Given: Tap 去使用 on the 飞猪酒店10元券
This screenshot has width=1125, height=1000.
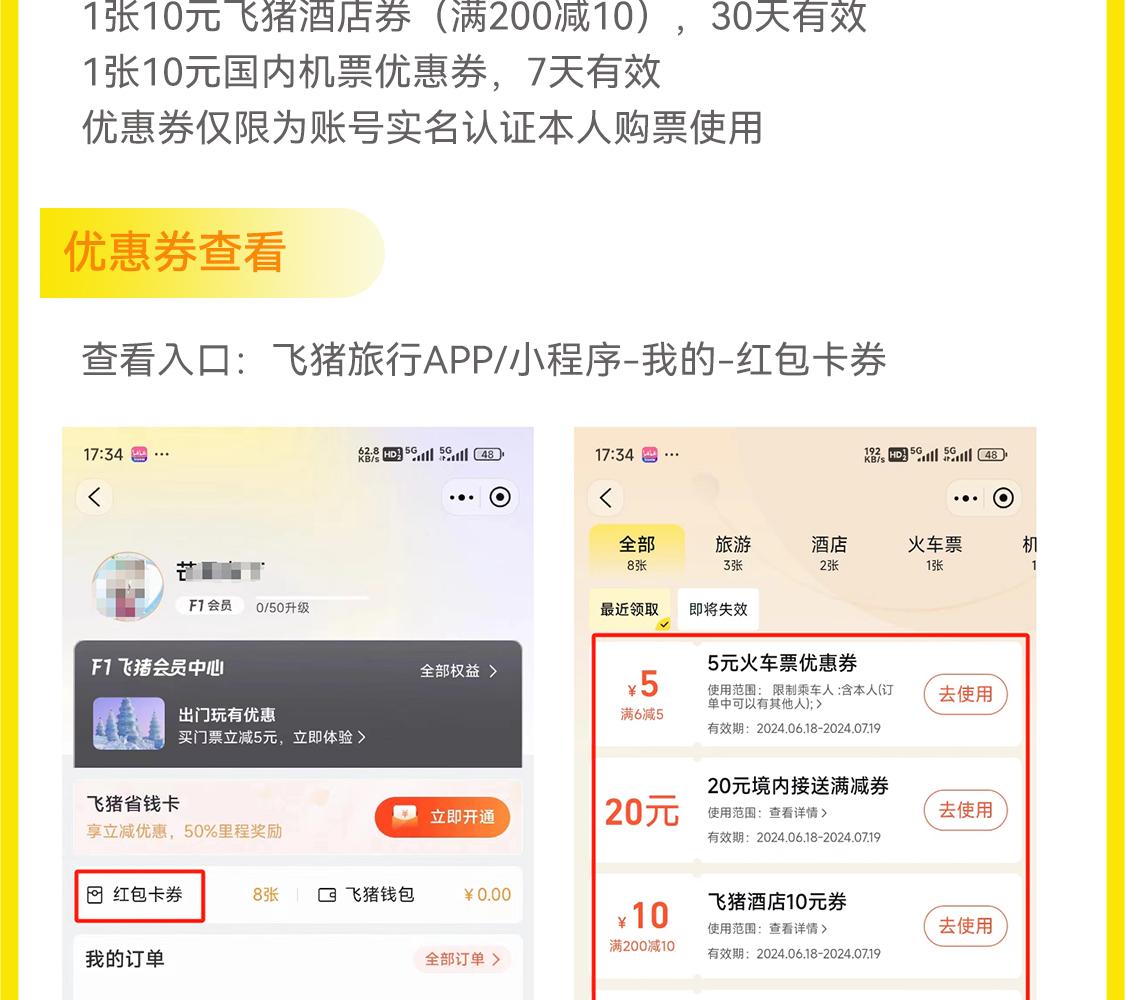Looking at the screenshot, I should (965, 926).
